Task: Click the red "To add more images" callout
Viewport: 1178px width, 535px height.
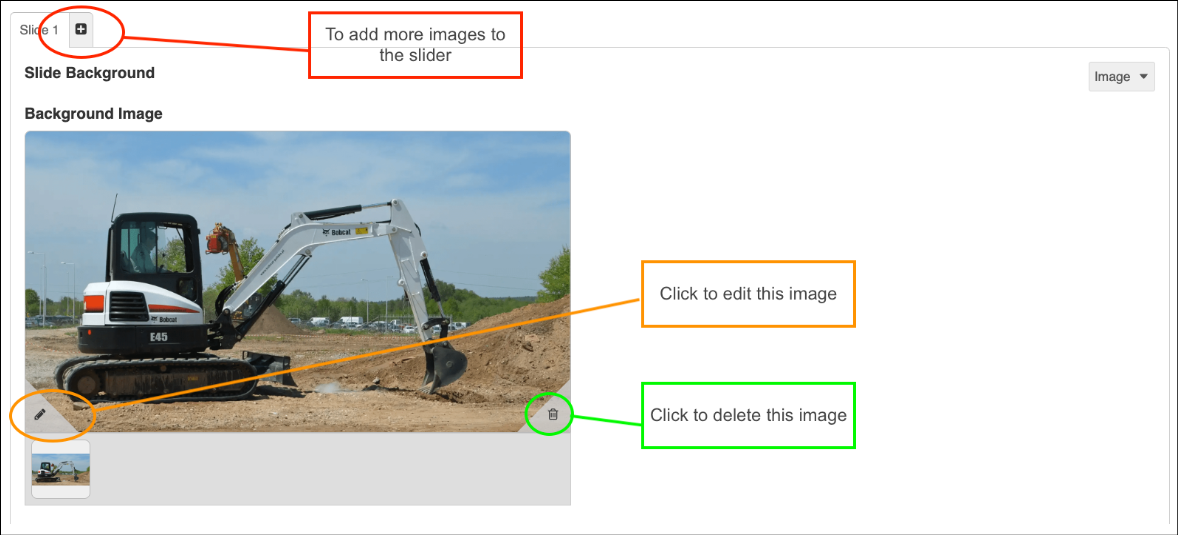Action: click(x=415, y=45)
